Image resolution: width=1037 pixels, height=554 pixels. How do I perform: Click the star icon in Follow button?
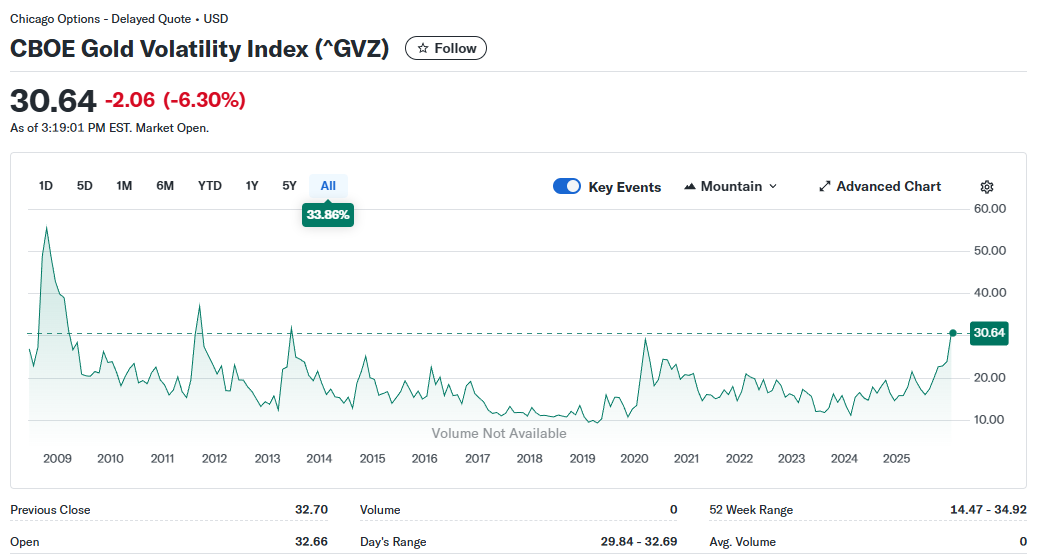pyautogui.click(x=423, y=48)
